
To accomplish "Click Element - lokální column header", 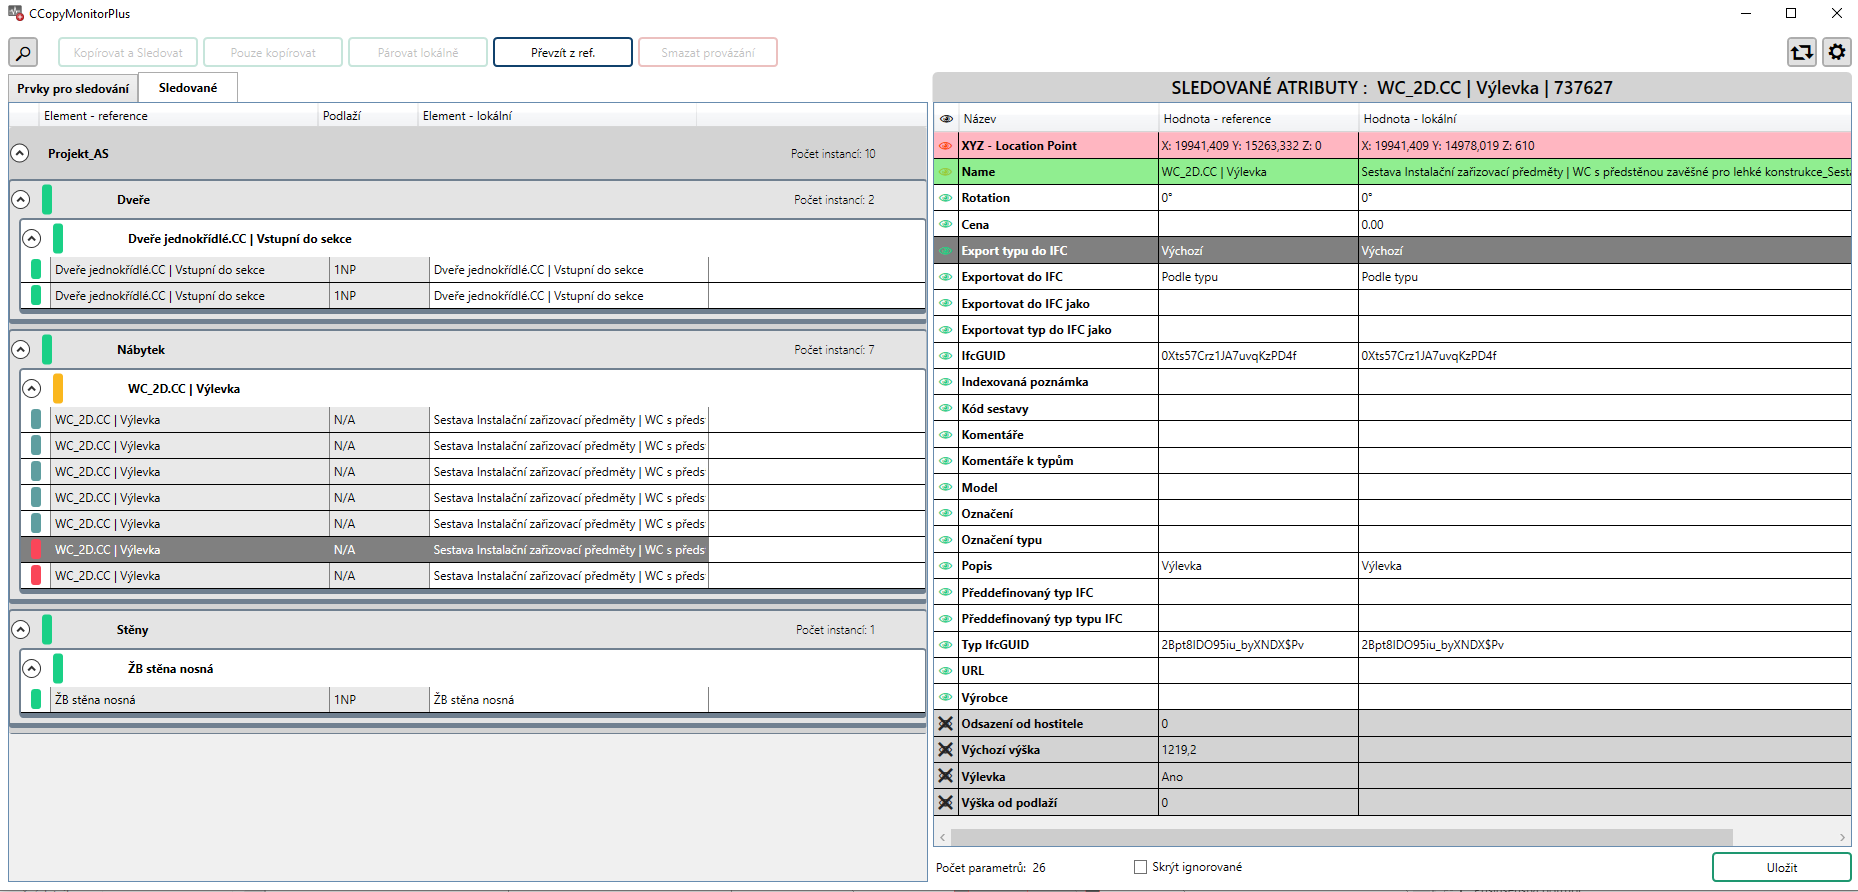I will click(557, 116).
